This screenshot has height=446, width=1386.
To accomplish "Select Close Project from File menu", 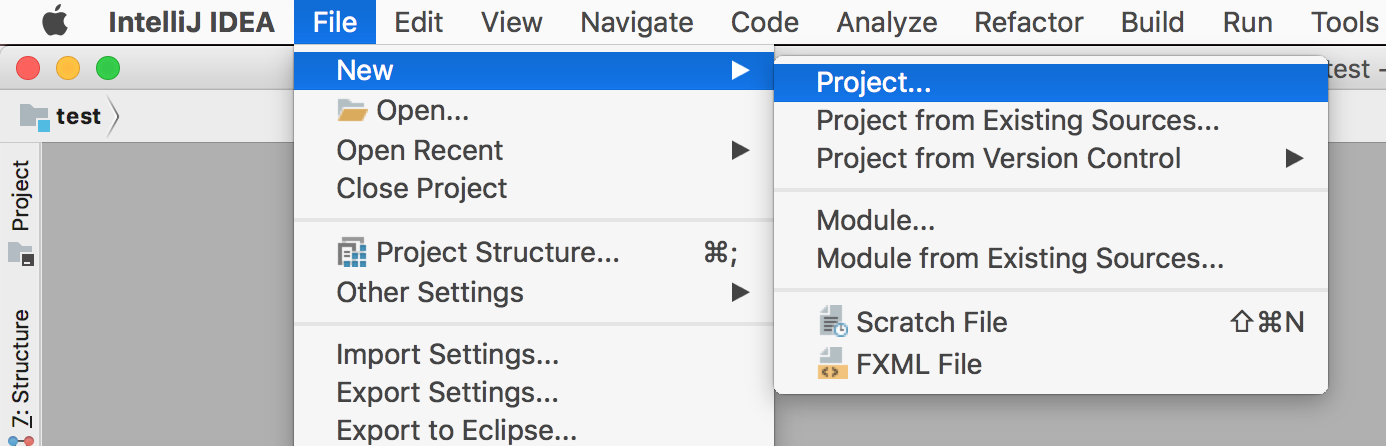I will coord(421,189).
